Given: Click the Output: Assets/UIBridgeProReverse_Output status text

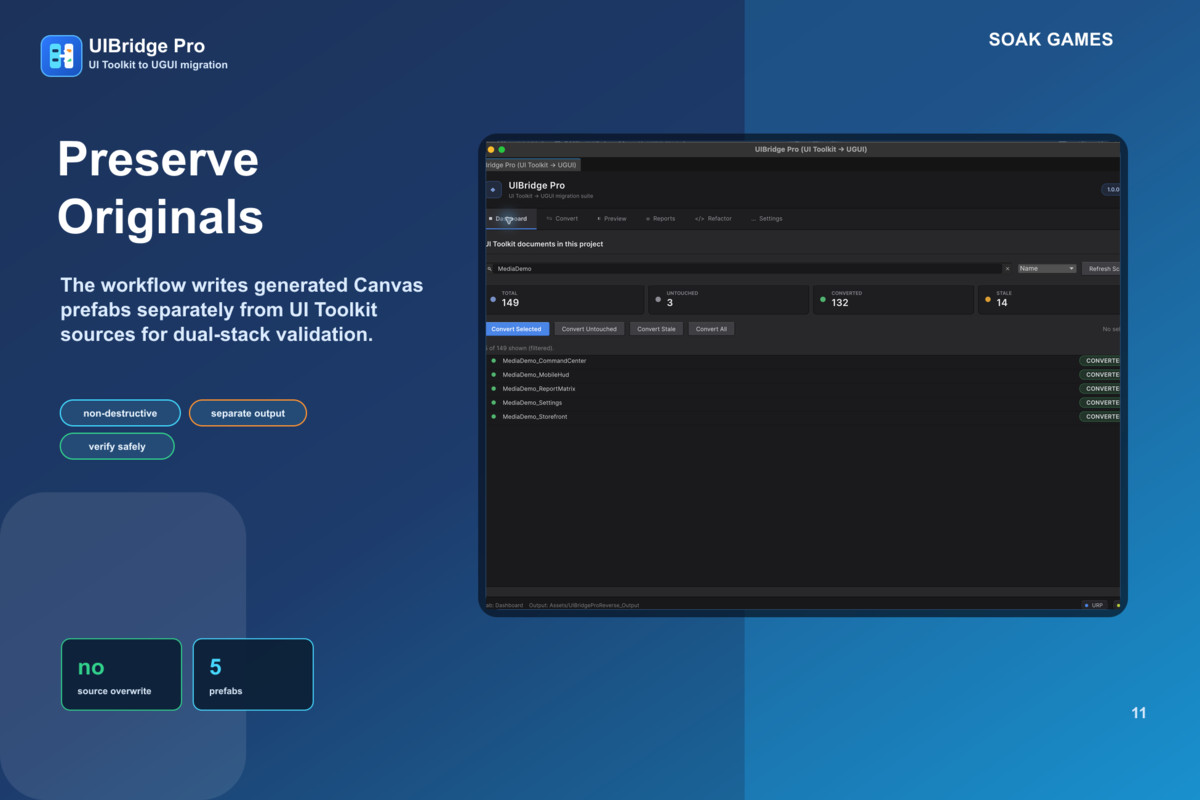Looking at the screenshot, I should tap(584, 605).
